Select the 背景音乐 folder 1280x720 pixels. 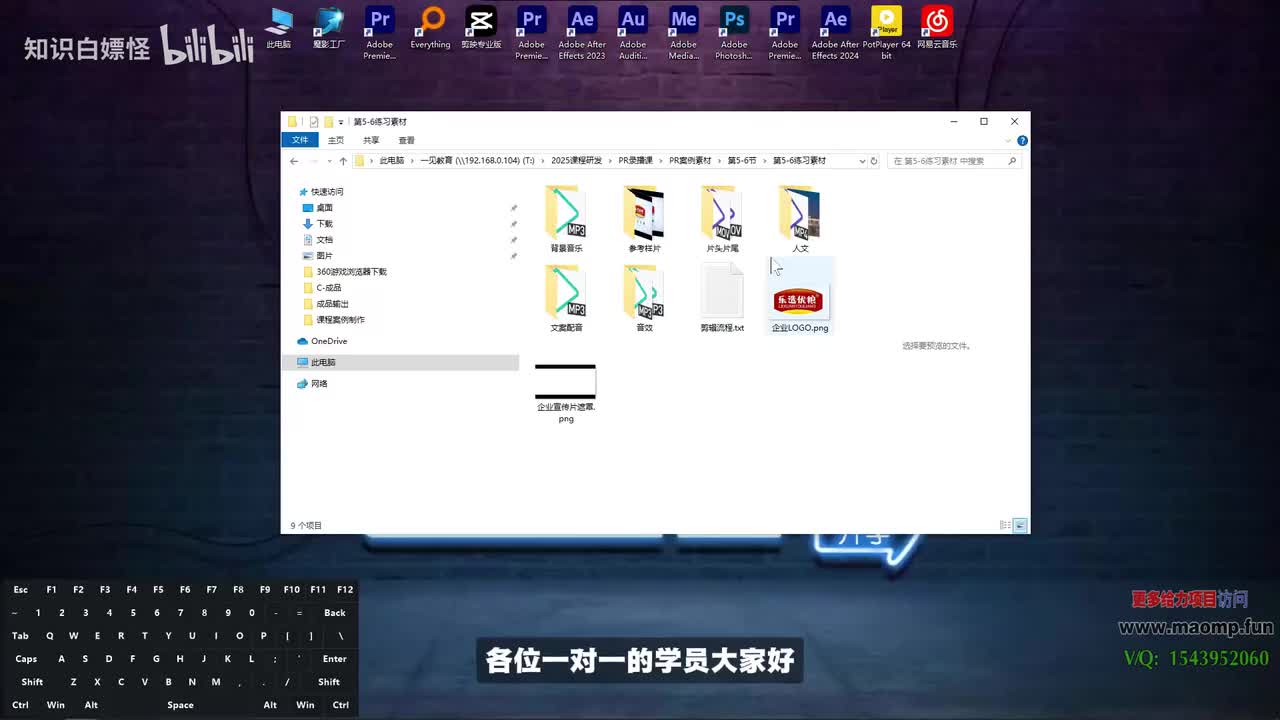coord(566,218)
